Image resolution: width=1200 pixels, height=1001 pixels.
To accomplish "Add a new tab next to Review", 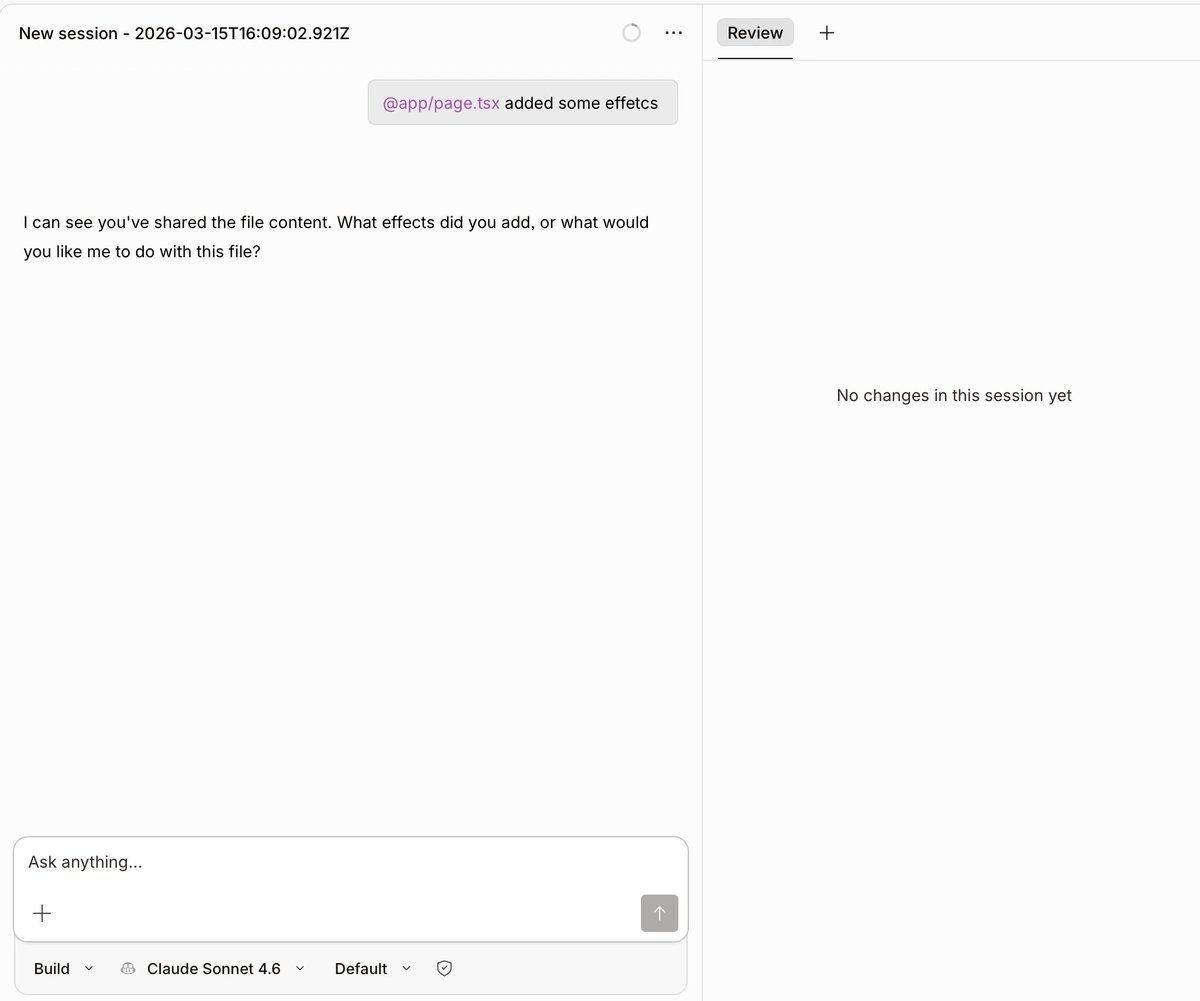I will click(827, 33).
